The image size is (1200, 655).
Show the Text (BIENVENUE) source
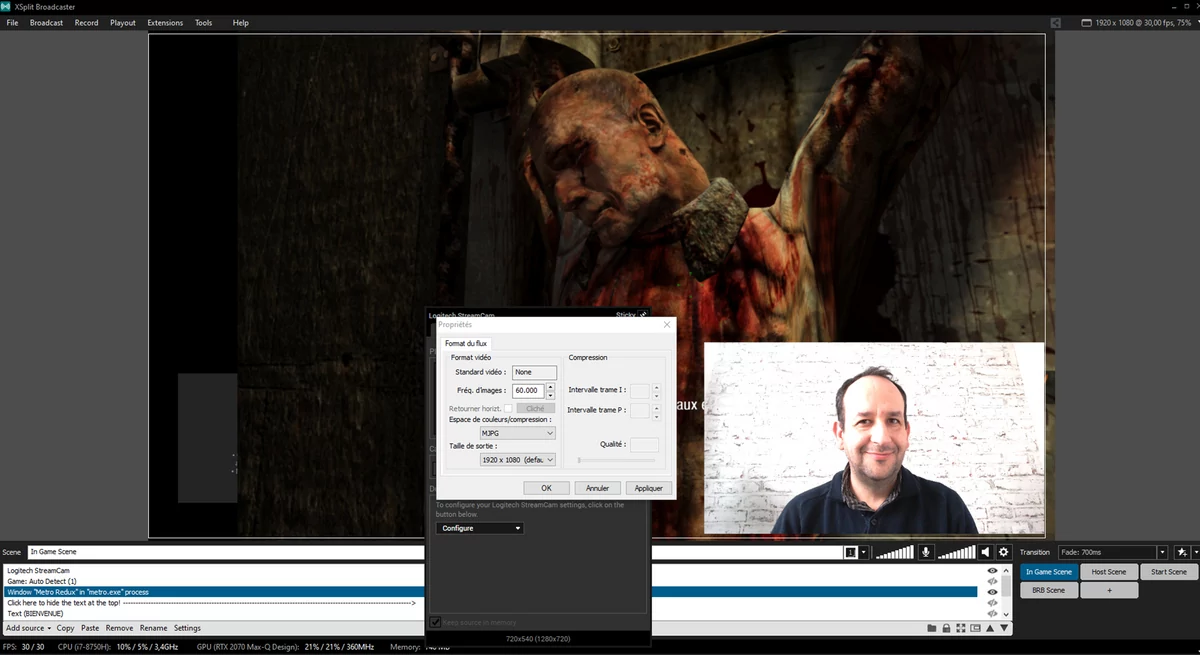click(x=992, y=613)
